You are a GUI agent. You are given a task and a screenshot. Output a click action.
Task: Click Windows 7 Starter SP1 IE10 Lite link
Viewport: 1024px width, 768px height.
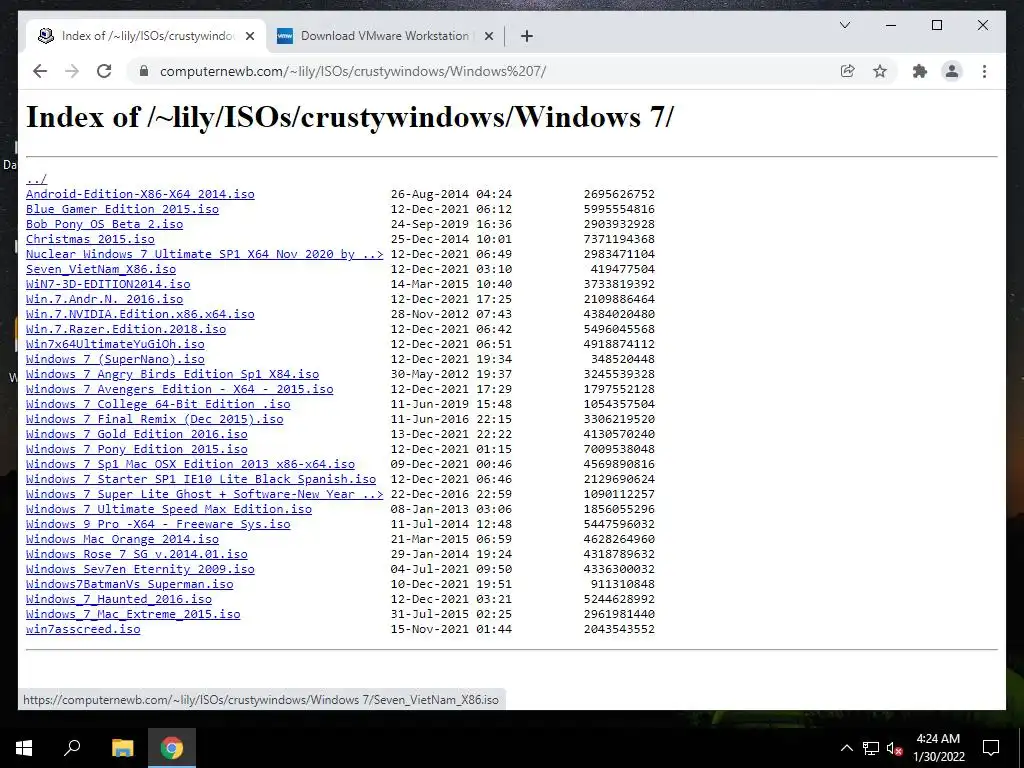pos(201,479)
